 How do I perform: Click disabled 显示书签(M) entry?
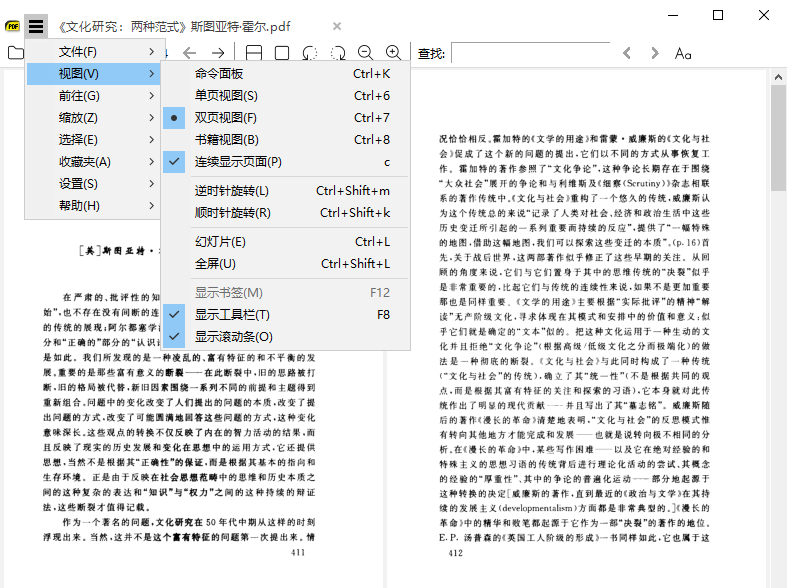(286, 292)
